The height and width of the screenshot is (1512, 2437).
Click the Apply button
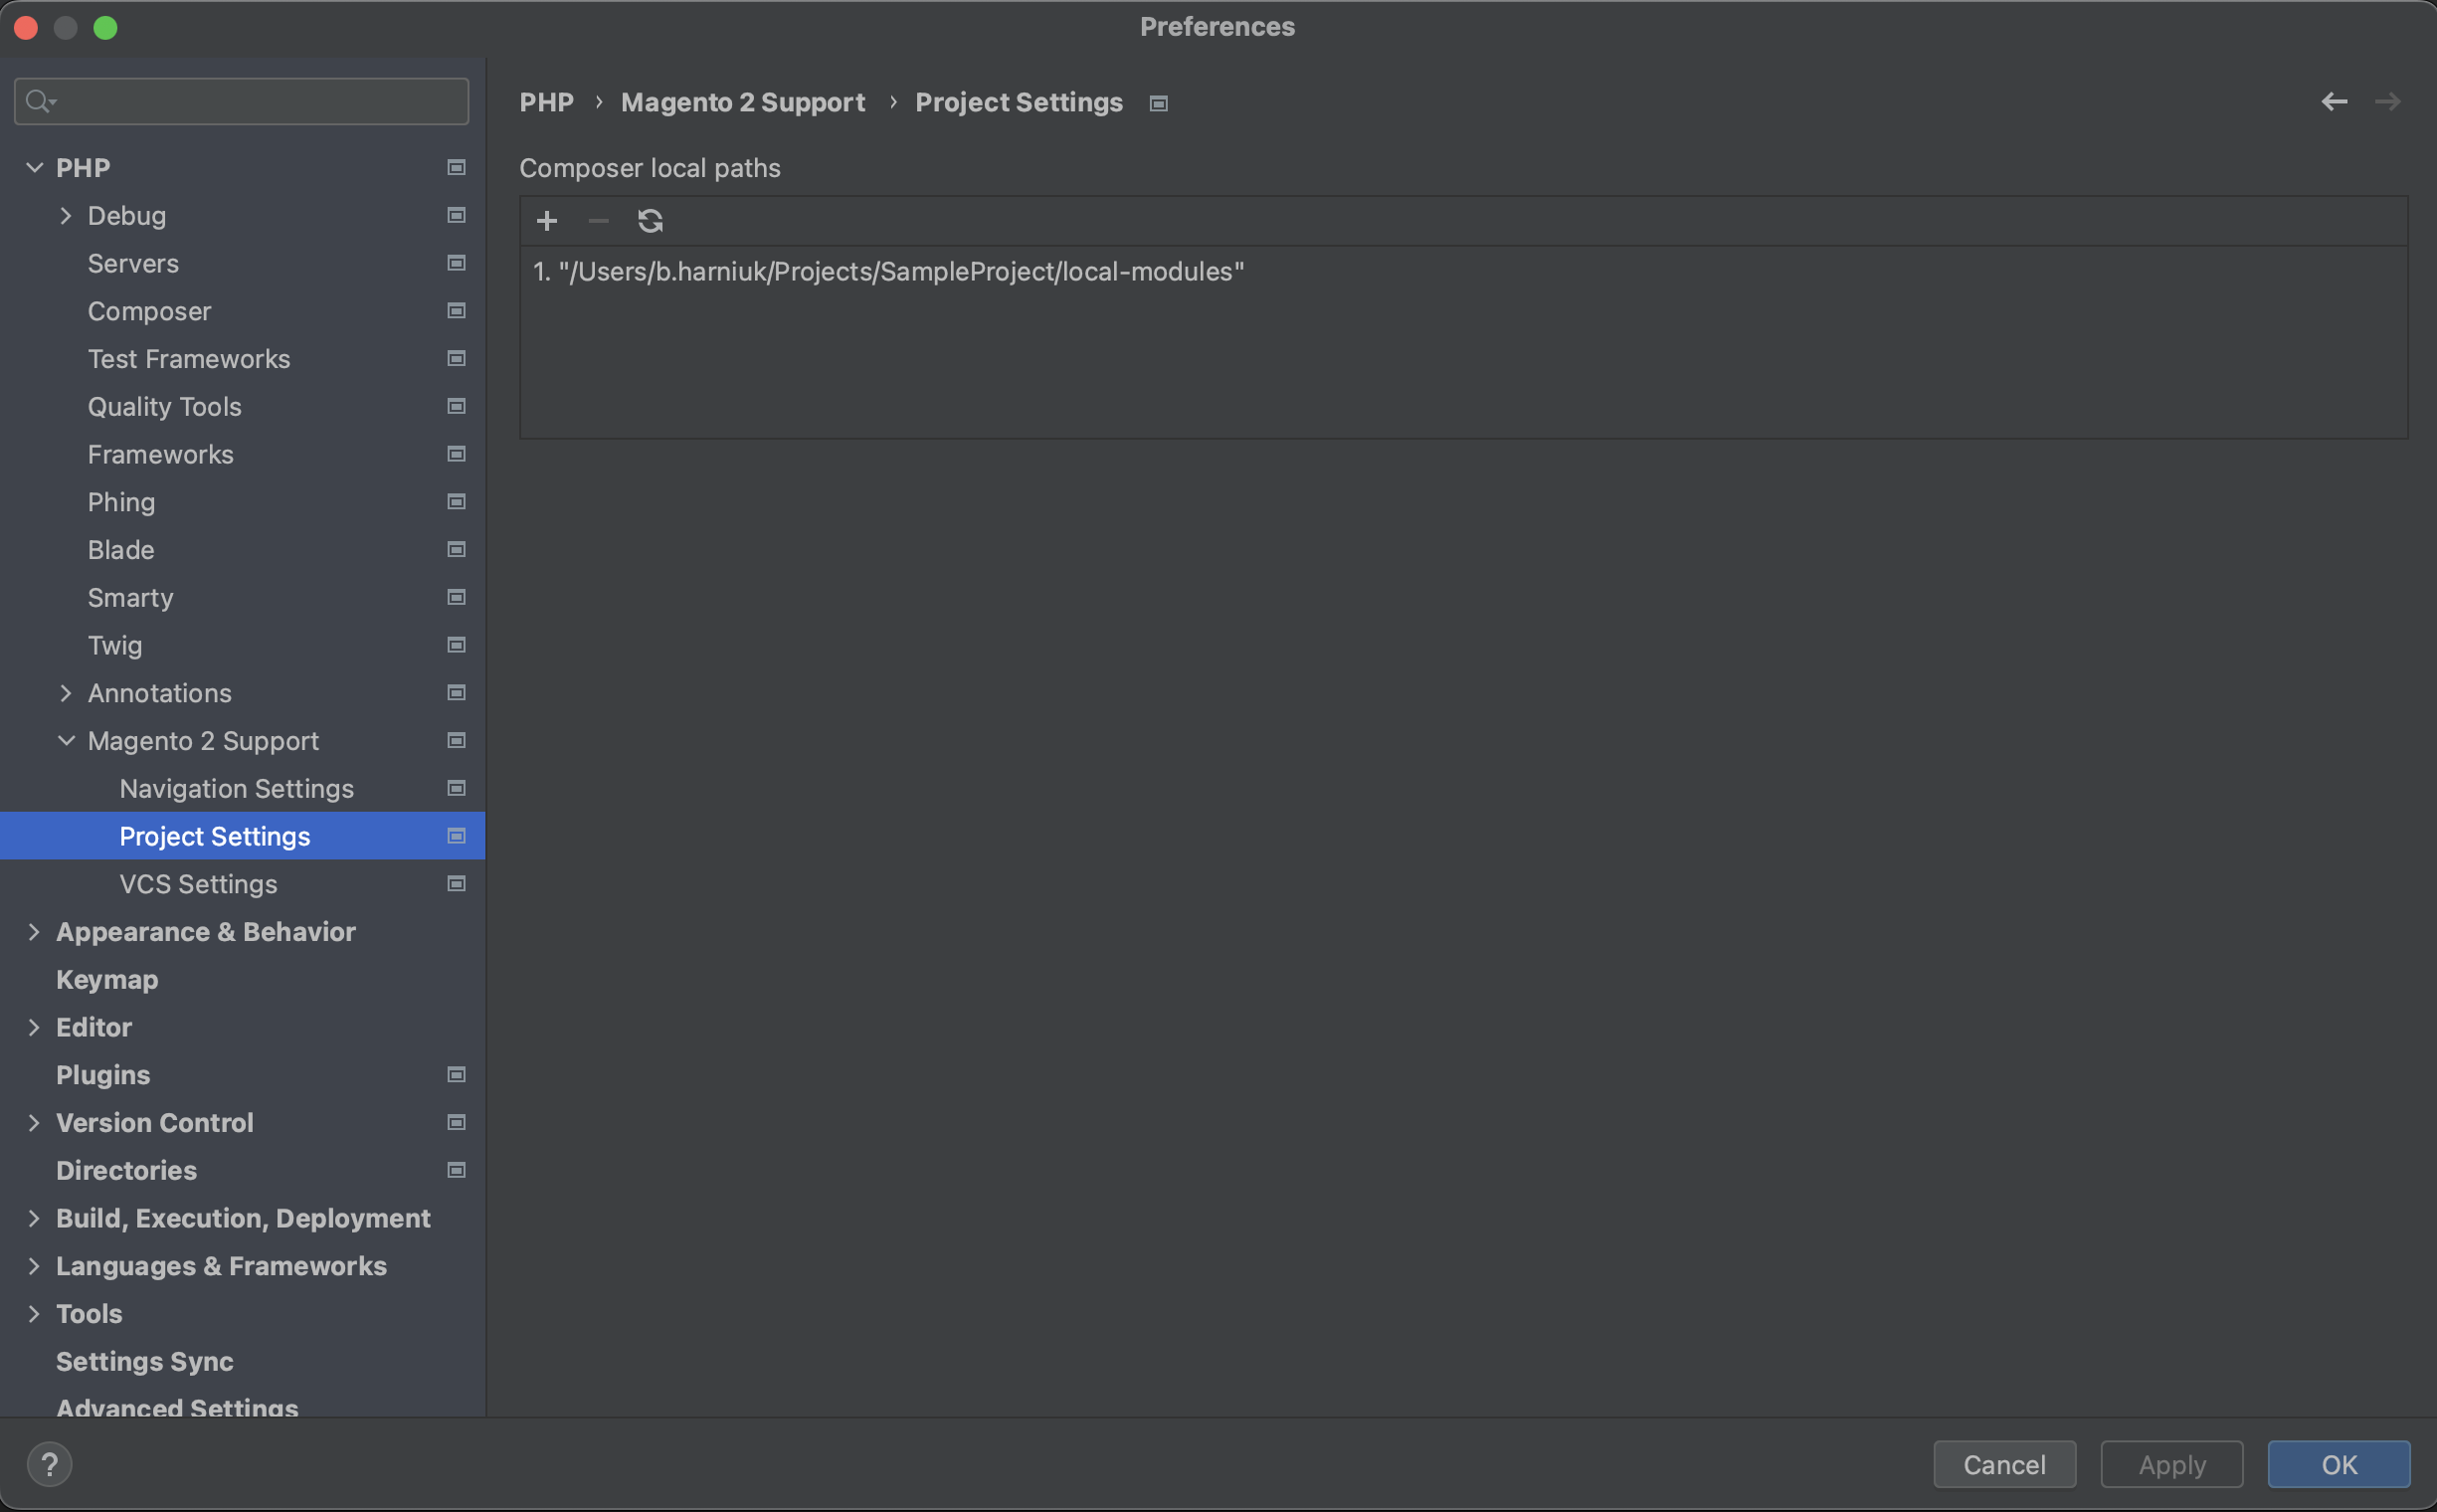pyautogui.click(x=2171, y=1465)
